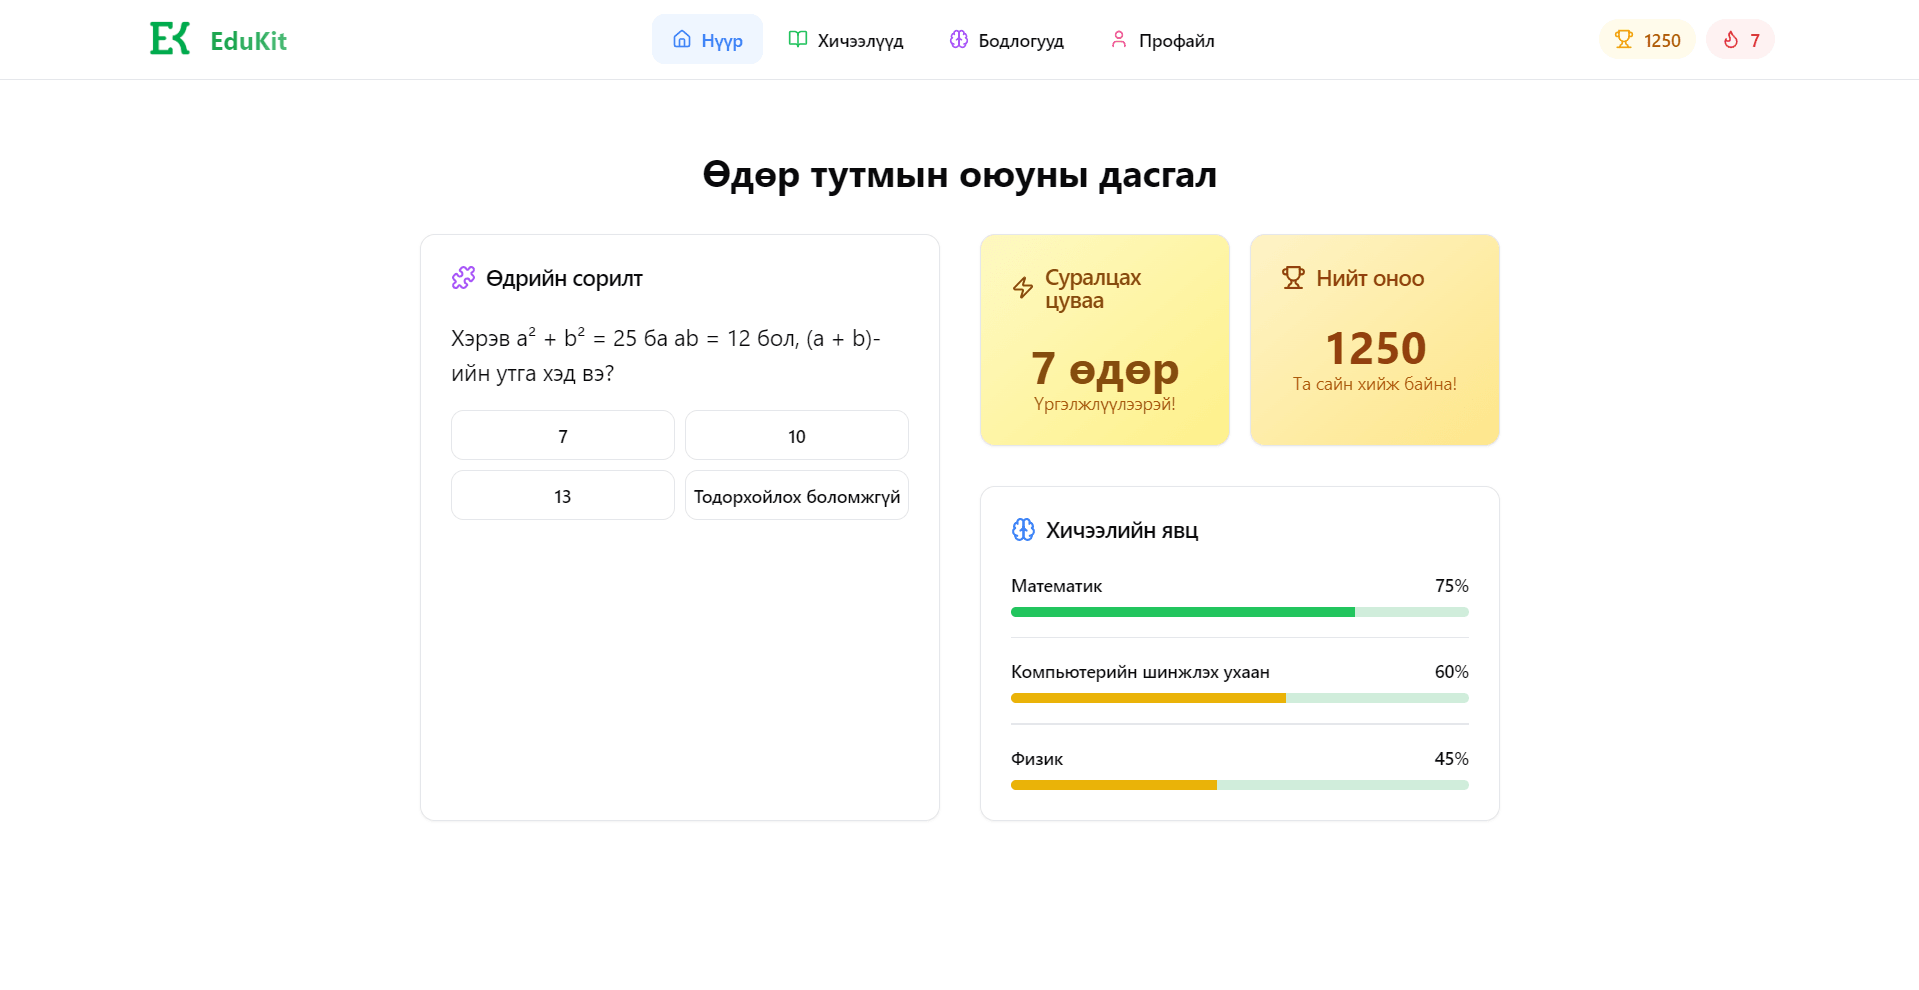Click the Нийт оноо title
Image resolution: width=1919 pixels, height=990 pixels.
click(x=1370, y=278)
